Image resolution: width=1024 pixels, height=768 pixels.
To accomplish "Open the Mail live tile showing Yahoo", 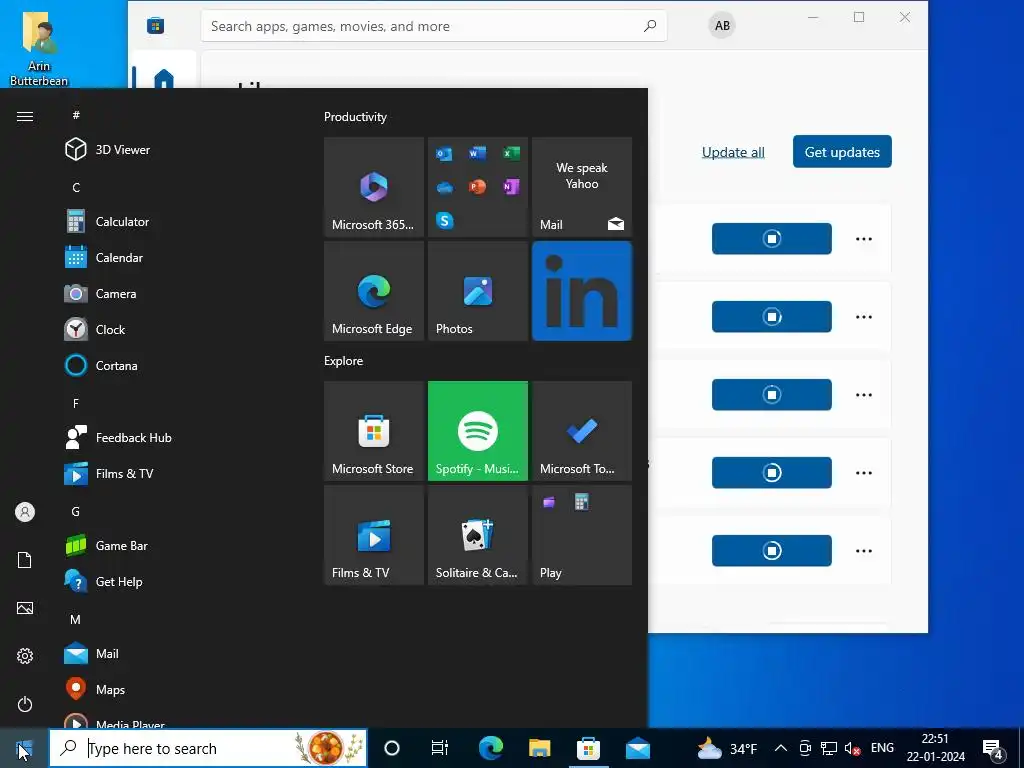I will point(582,187).
